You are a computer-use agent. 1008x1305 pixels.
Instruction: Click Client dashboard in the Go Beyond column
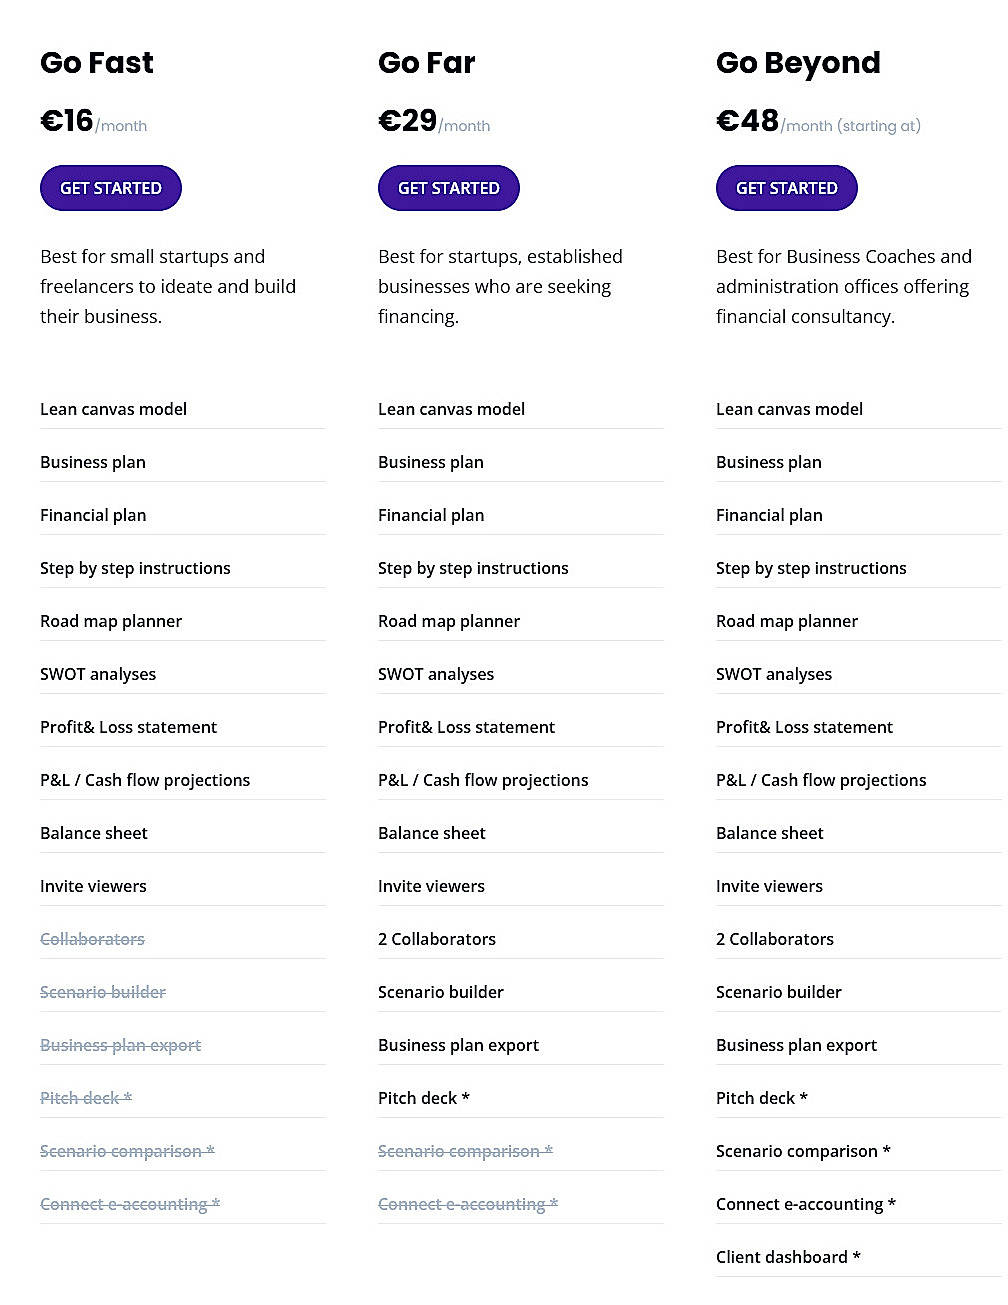tap(787, 1257)
